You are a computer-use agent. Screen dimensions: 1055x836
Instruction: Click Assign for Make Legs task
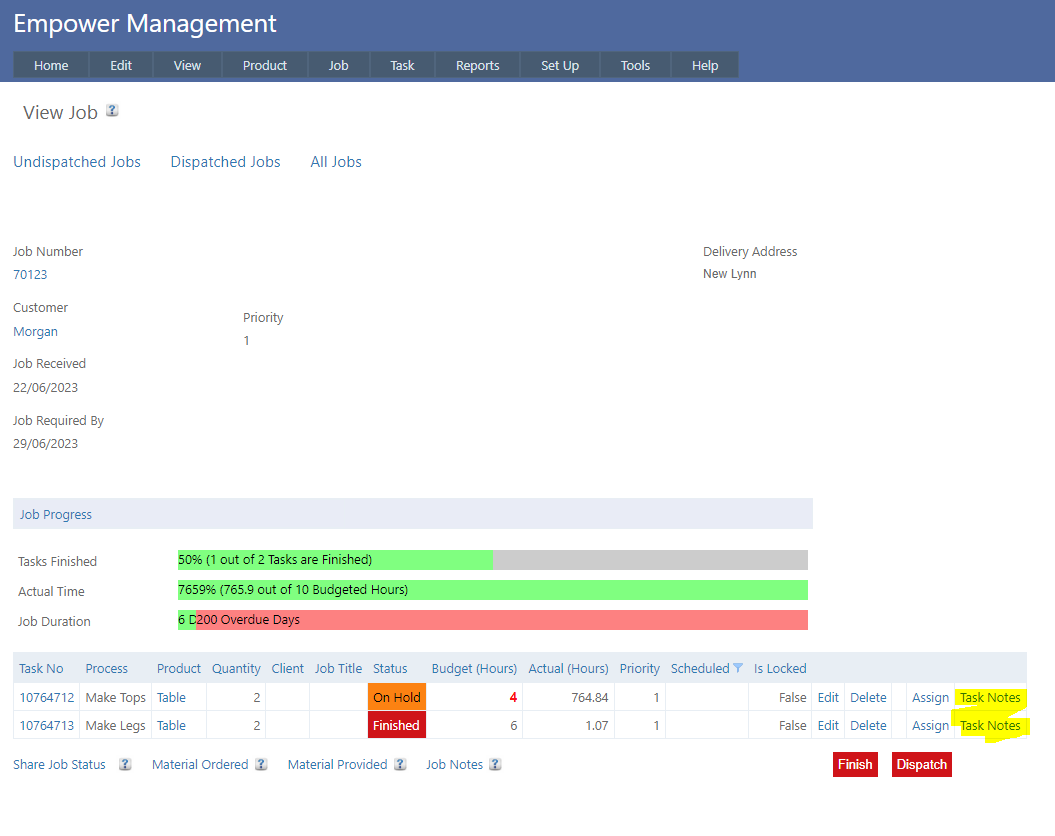click(930, 726)
